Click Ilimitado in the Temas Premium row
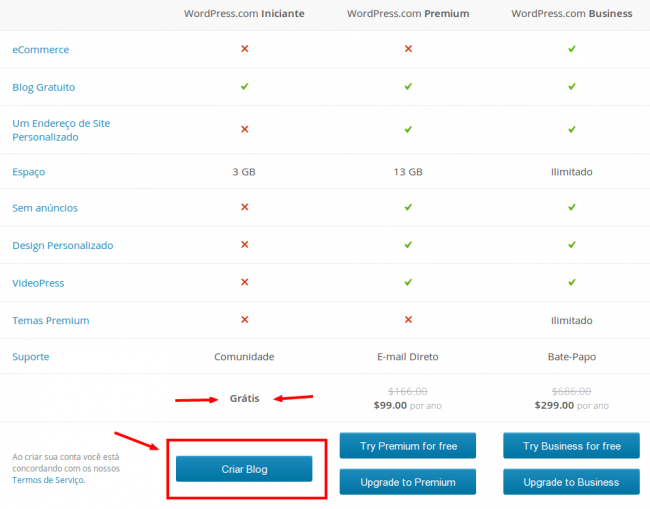The image size is (650, 509). pos(572,320)
